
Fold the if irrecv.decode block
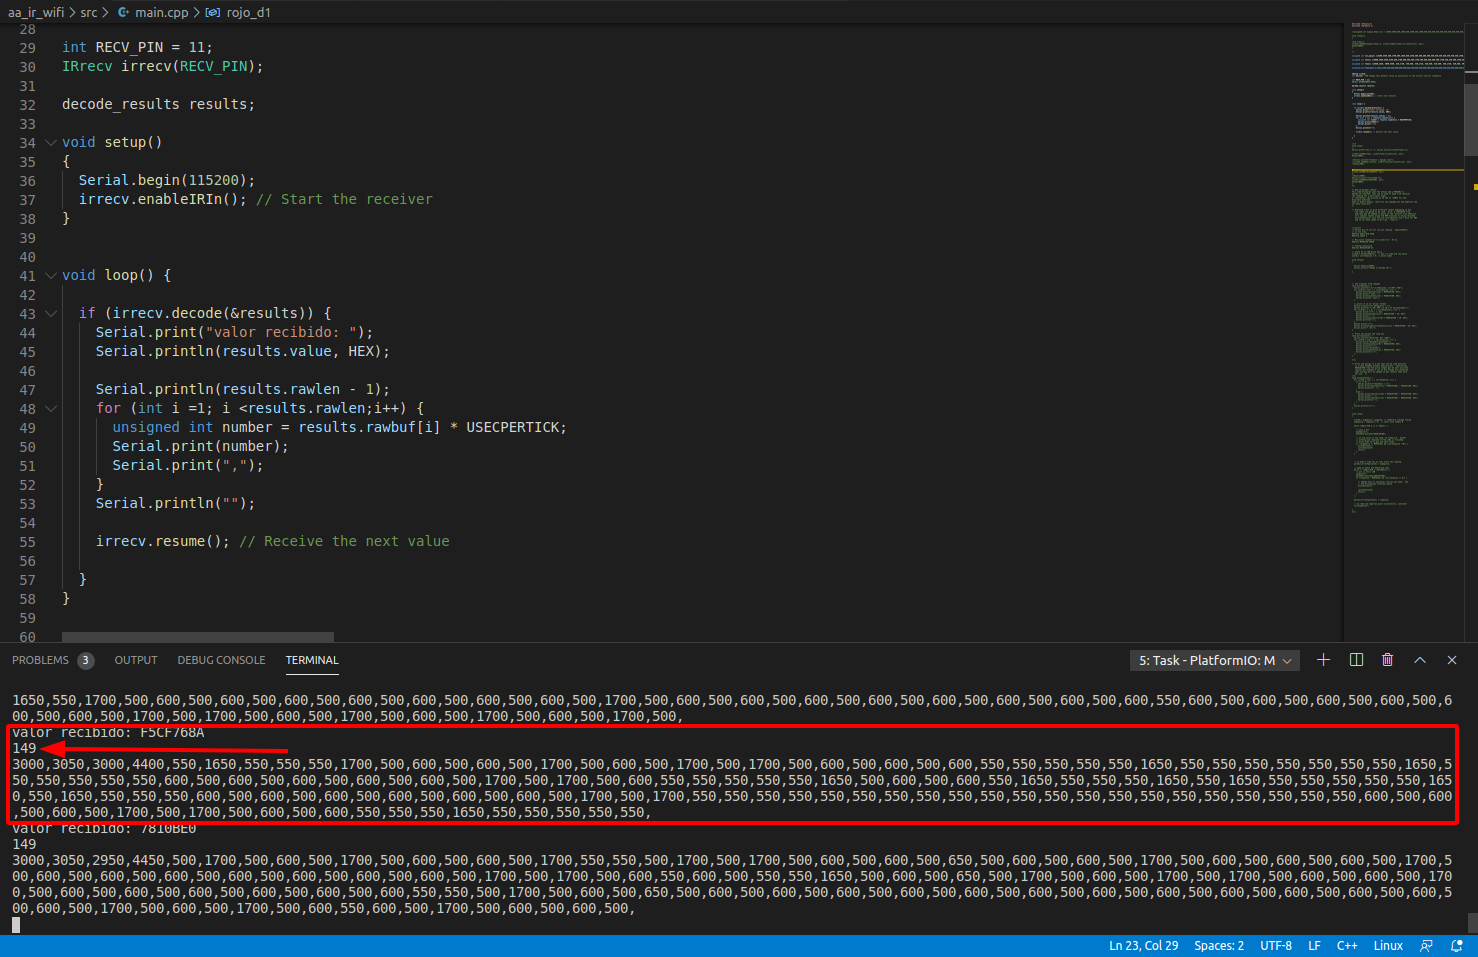[x=51, y=314]
